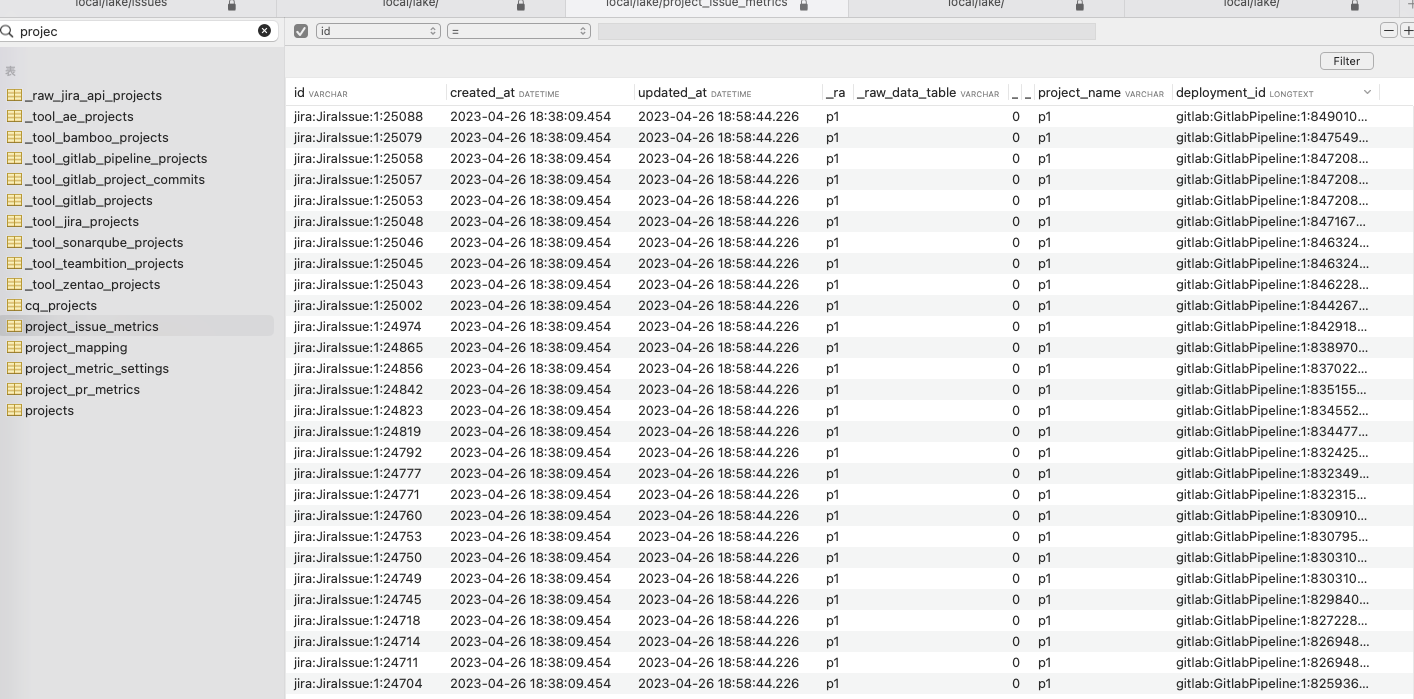
Task: Click the truncated _ra column header
Action: point(836,92)
